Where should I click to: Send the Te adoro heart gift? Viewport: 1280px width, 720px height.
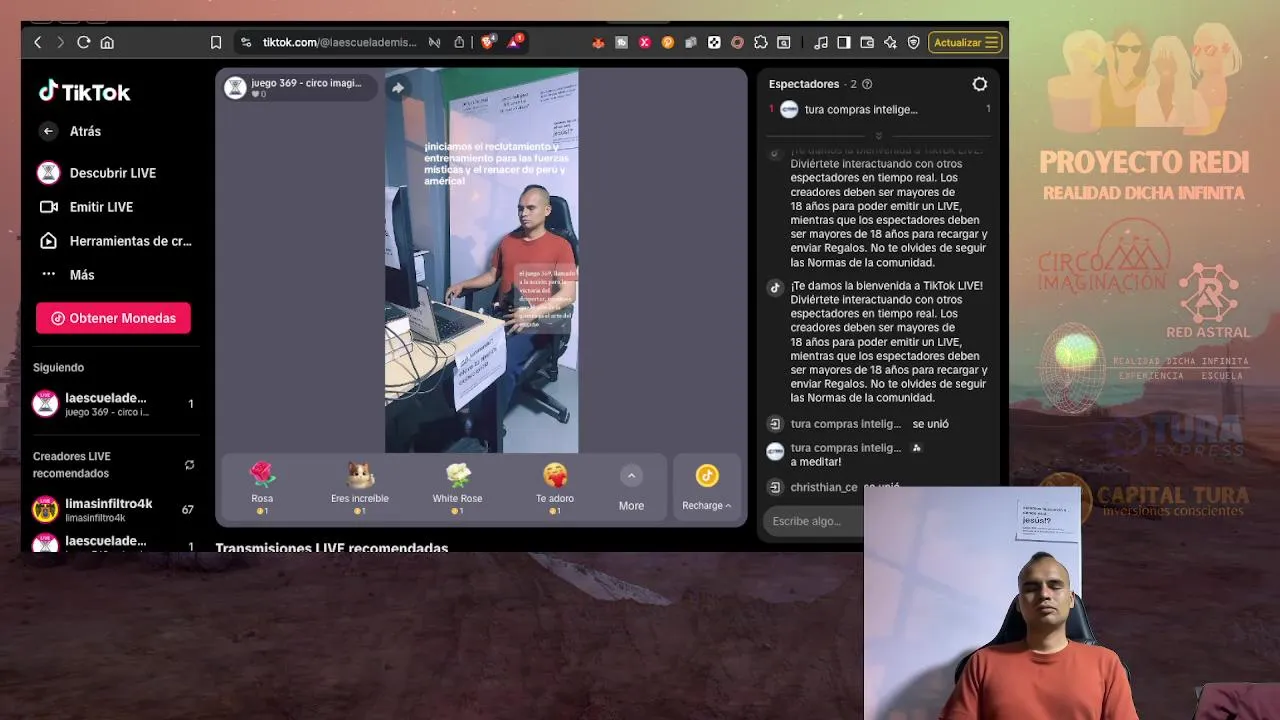[555, 488]
